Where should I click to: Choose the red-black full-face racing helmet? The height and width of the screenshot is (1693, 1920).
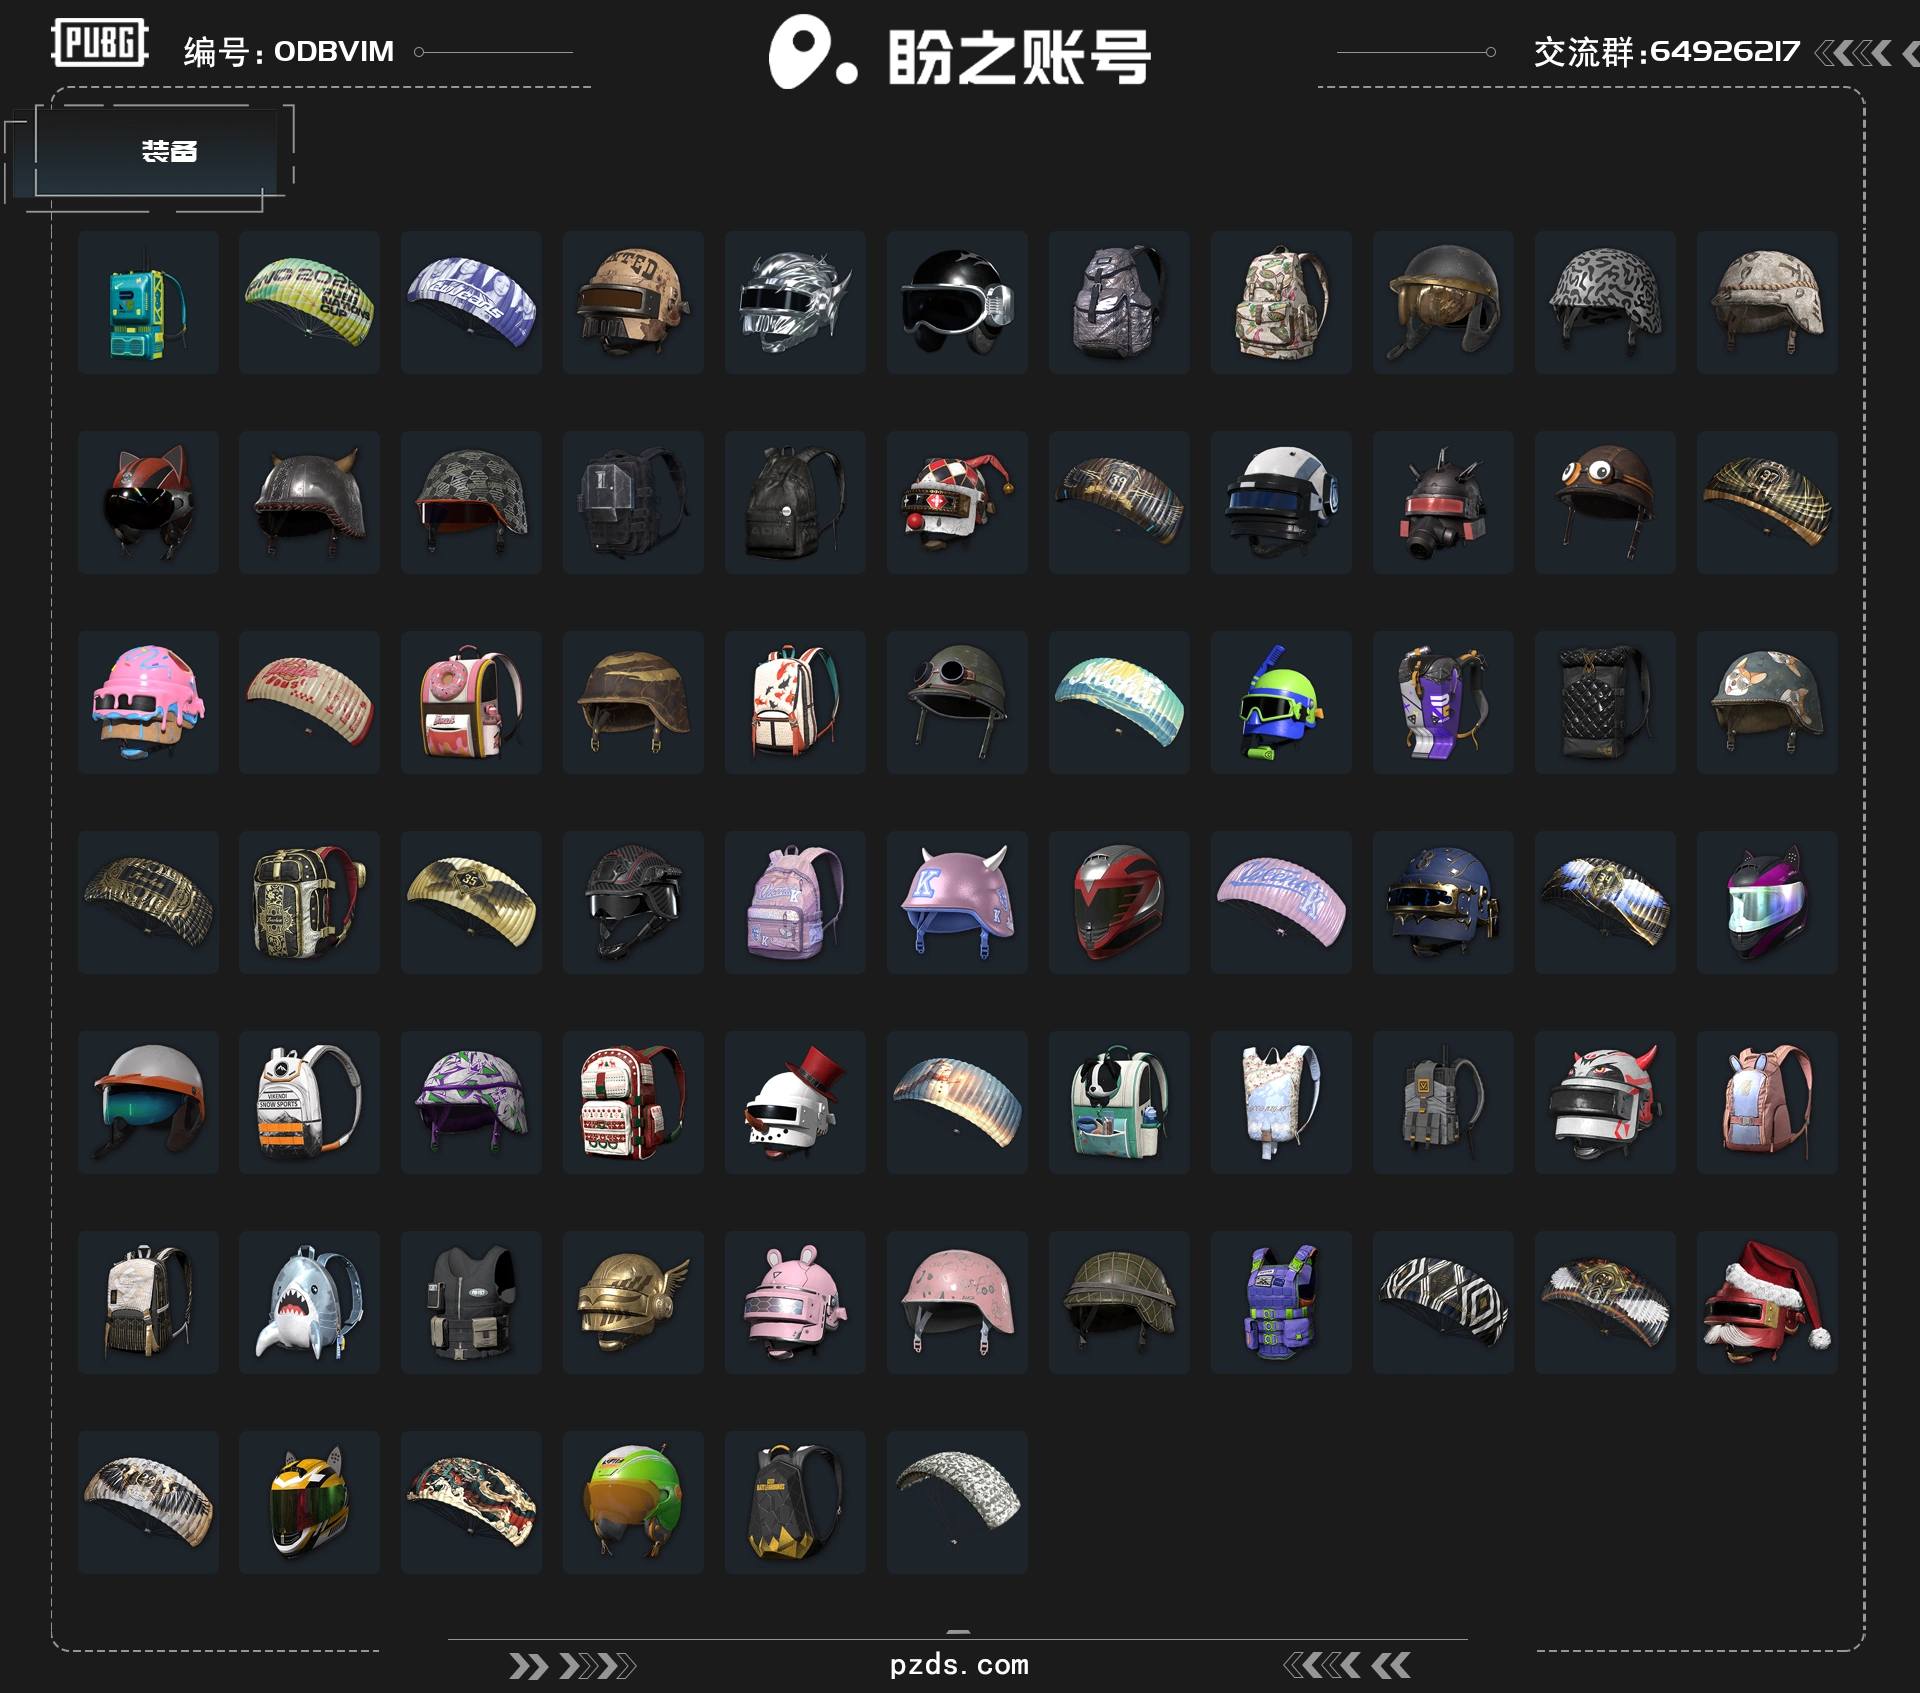tap(1119, 902)
